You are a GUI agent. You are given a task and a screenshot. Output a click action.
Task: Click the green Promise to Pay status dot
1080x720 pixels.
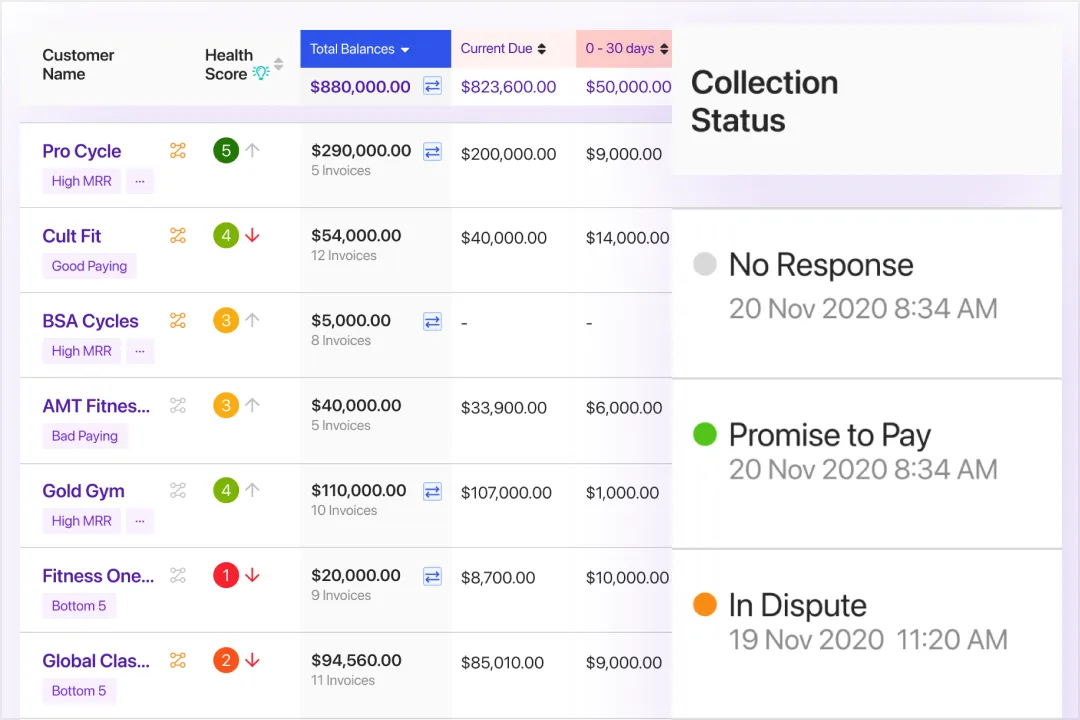point(706,435)
